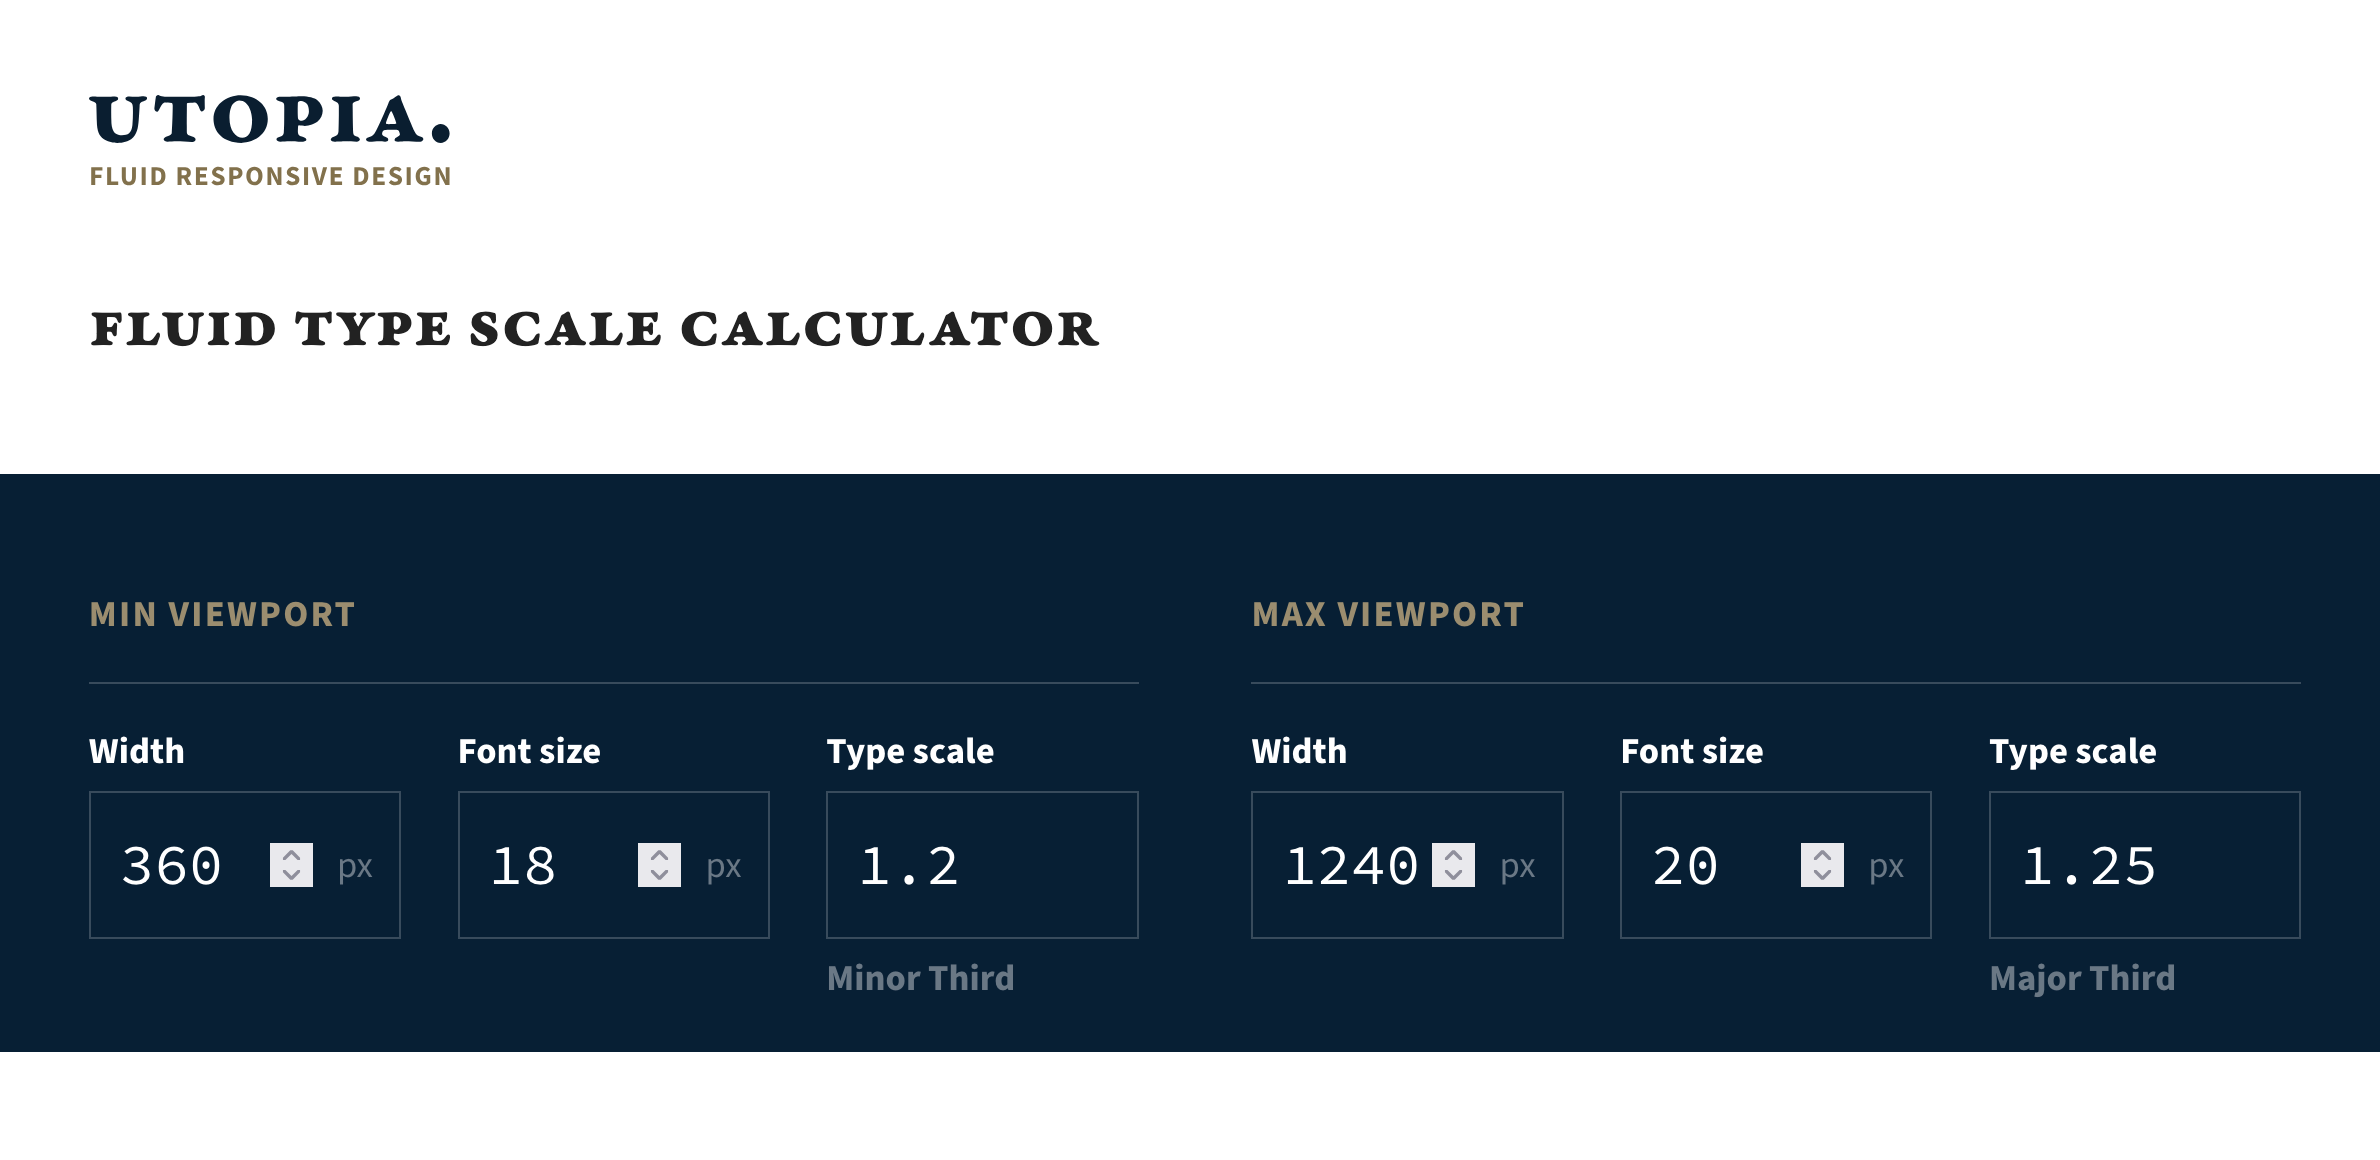Lower the max viewport font size
This screenshot has height=1160, width=2380.
tap(1822, 876)
